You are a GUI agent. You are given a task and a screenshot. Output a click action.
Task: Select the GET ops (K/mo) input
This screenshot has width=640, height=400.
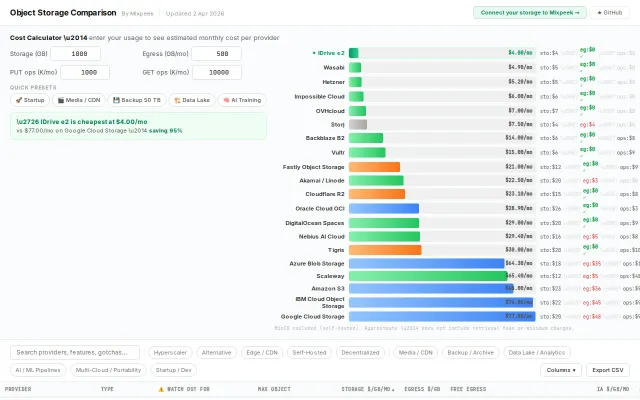pyautogui.click(x=217, y=72)
